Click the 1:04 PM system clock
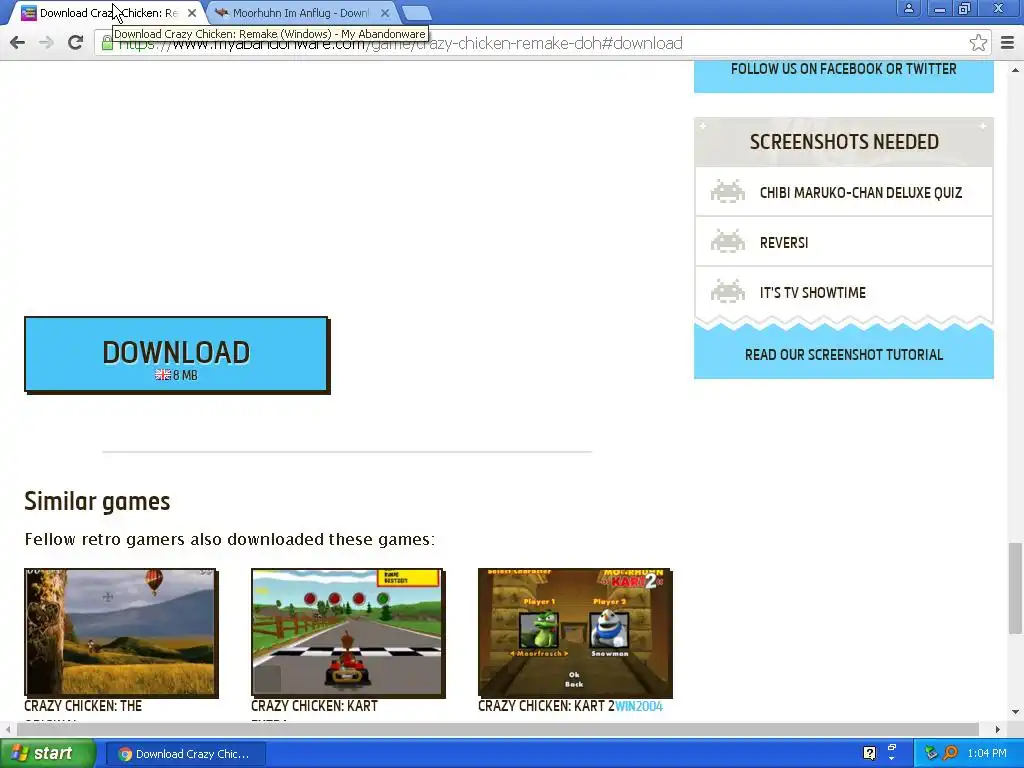 987,754
